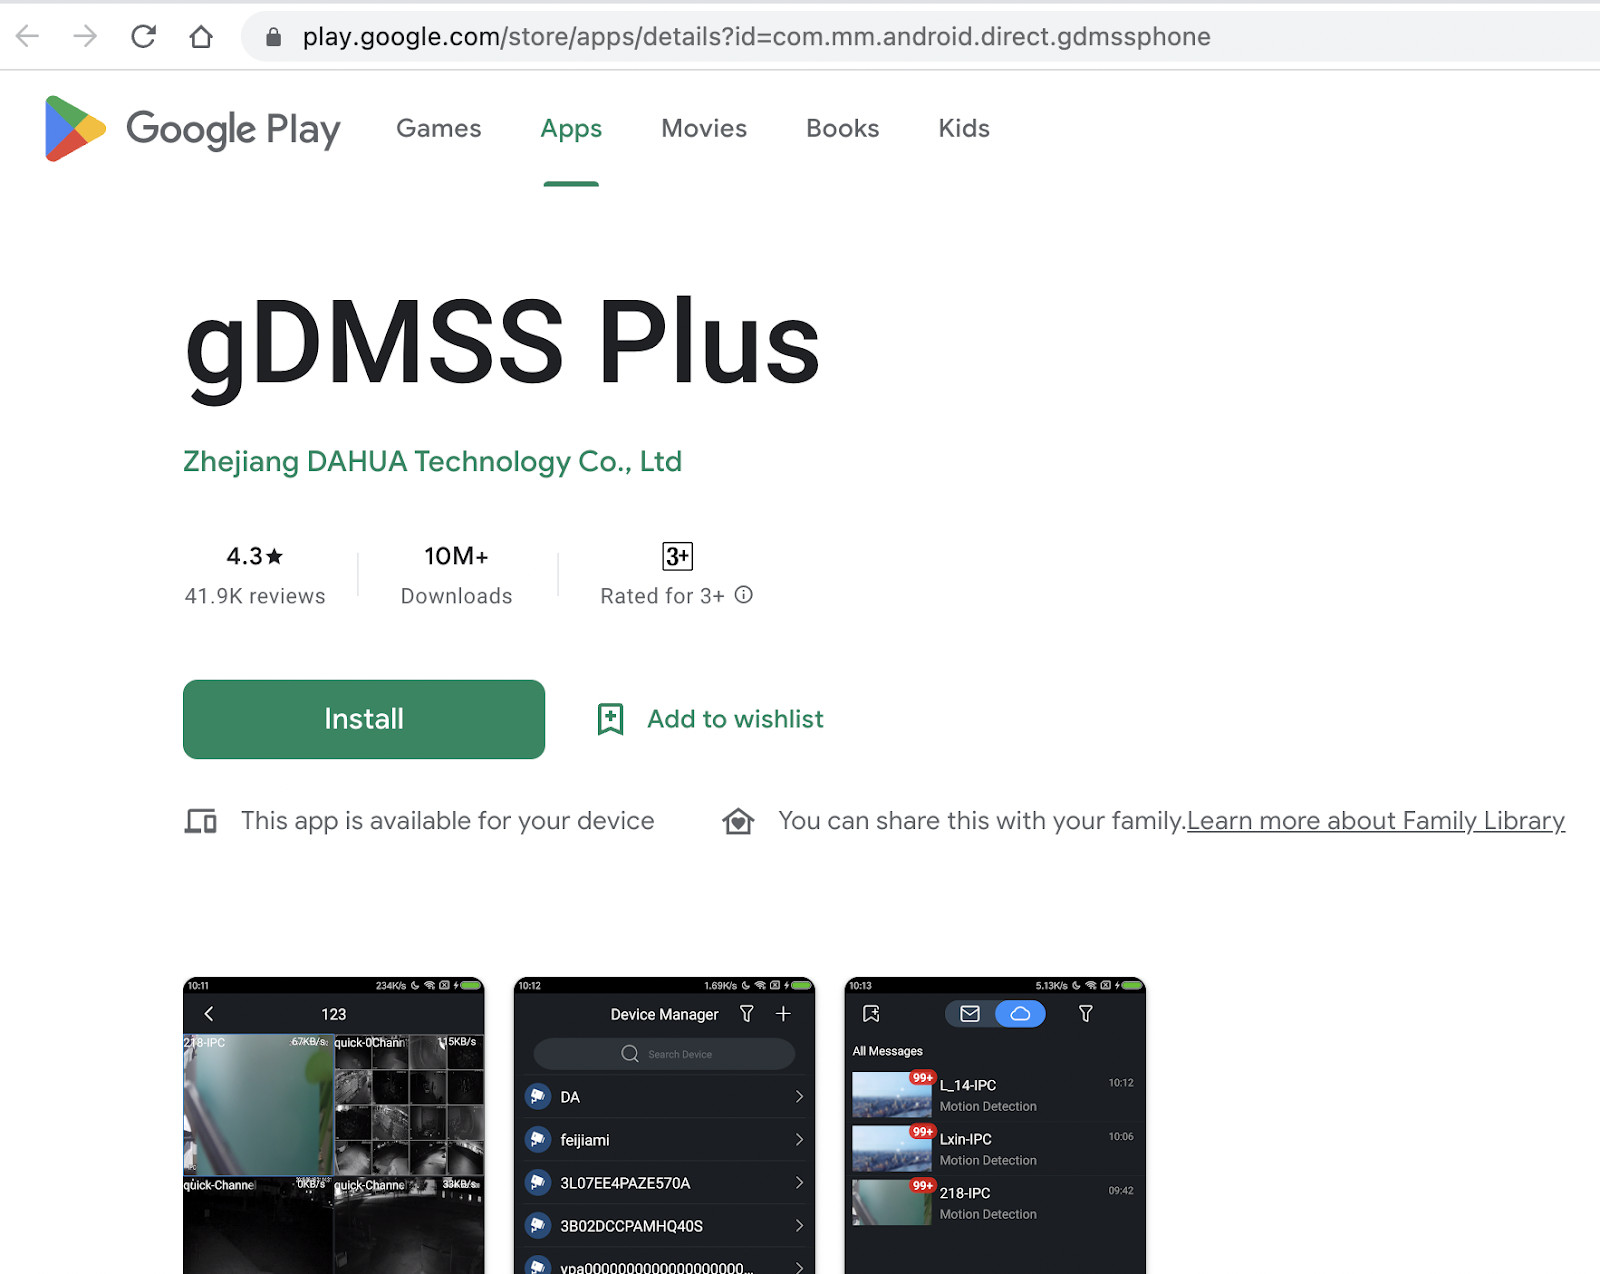Expand the feijiami device row chevron

799,1140
